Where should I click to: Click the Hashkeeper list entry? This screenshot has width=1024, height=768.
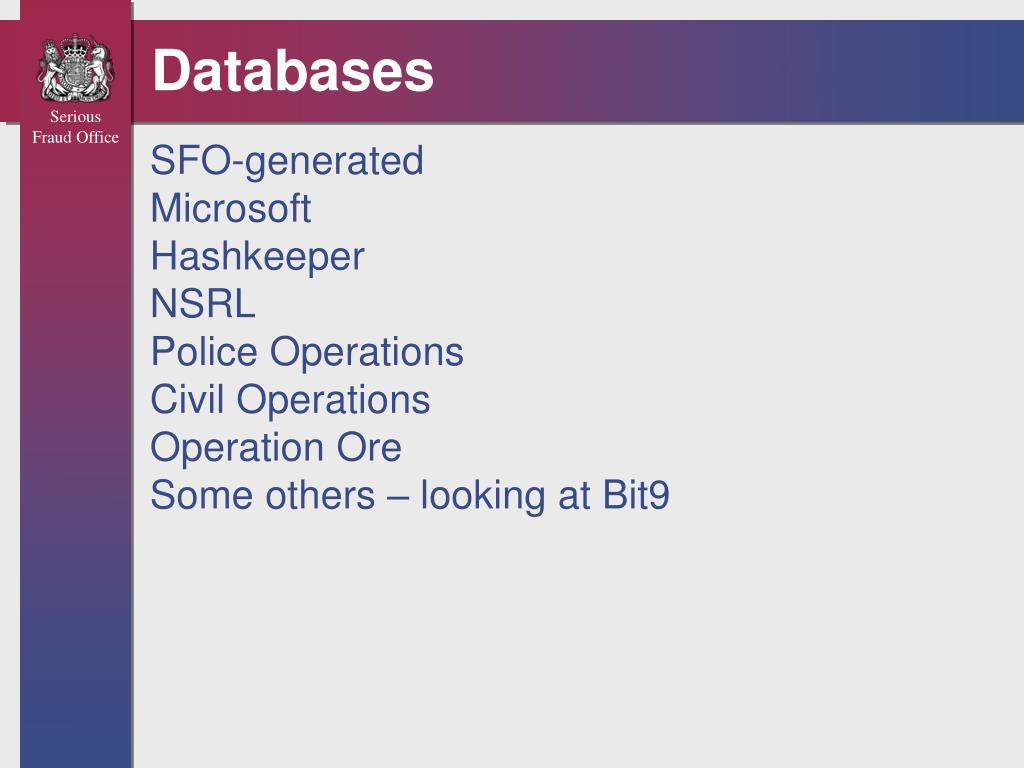257,257
